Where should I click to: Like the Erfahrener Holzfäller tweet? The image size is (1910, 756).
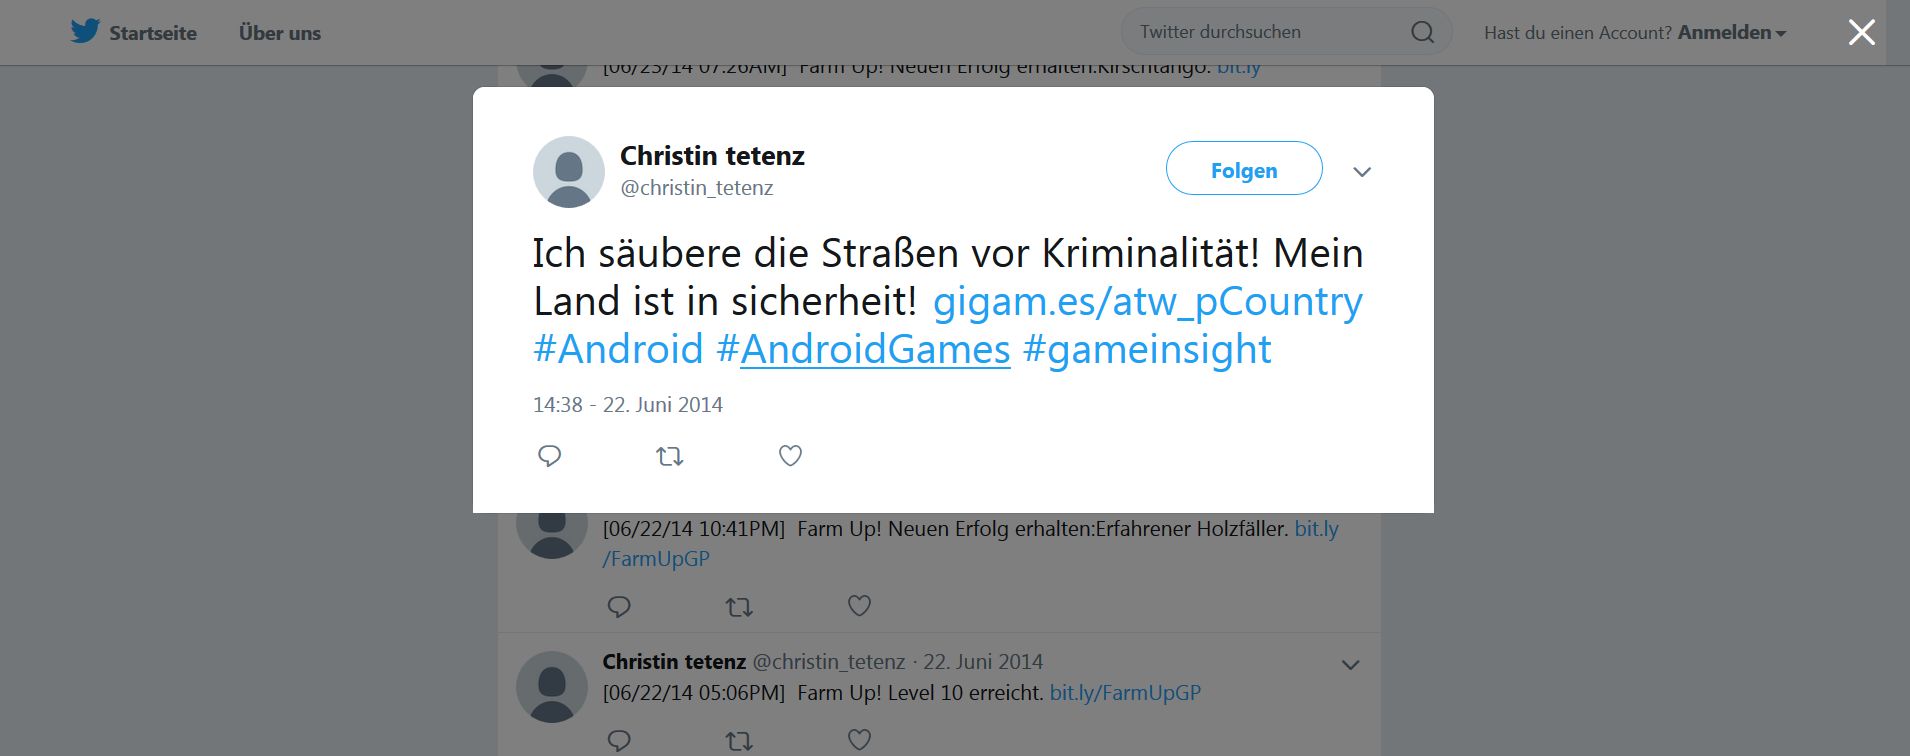pyautogui.click(x=859, y=606)
